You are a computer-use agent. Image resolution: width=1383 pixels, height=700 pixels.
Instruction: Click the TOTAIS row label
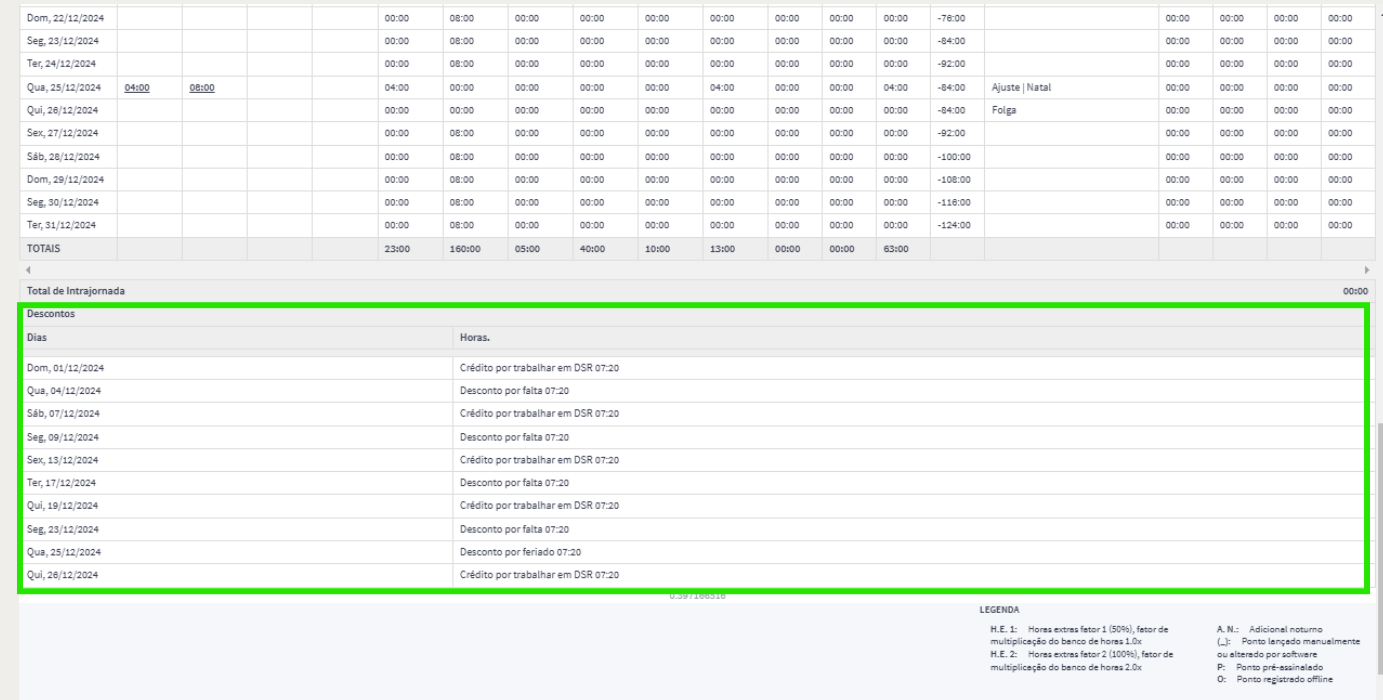[x=46, y=249]
